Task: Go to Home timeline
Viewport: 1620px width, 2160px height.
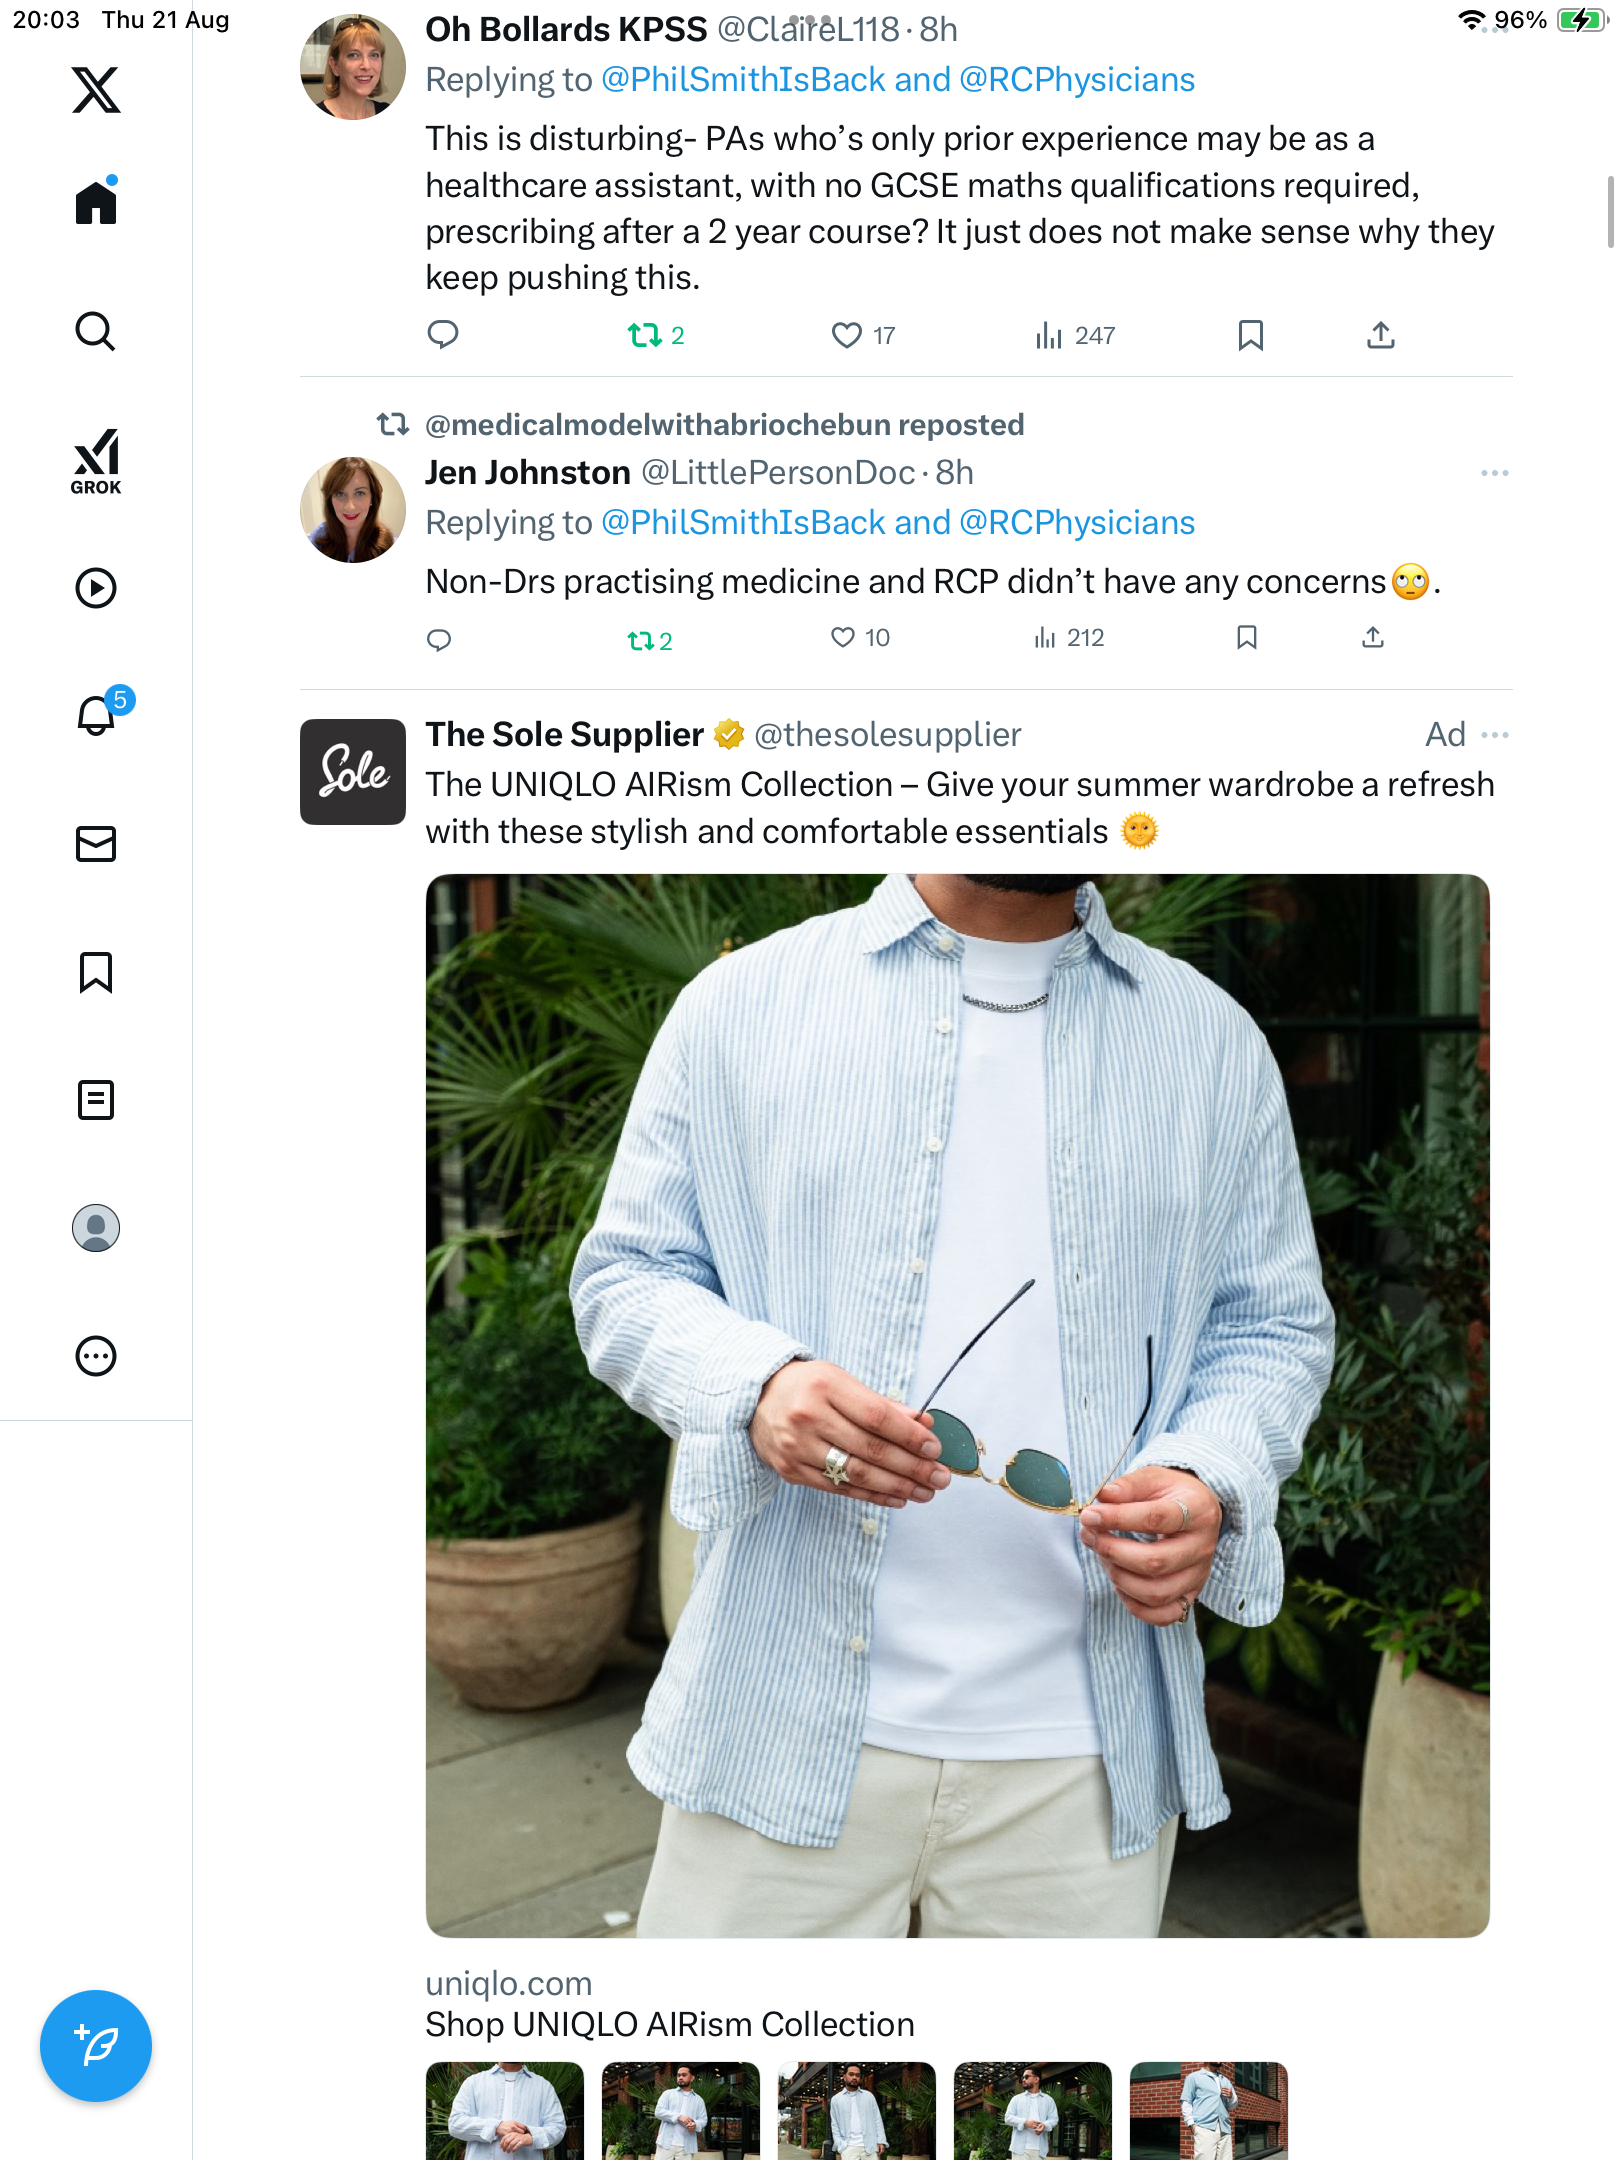Action: [x=96, y=203]
